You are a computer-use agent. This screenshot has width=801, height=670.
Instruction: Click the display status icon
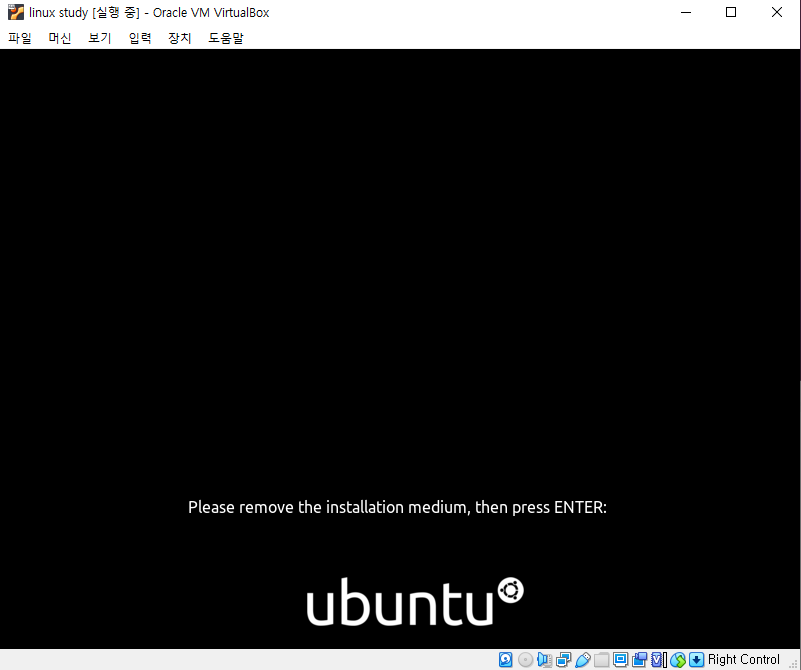point(620,660)
